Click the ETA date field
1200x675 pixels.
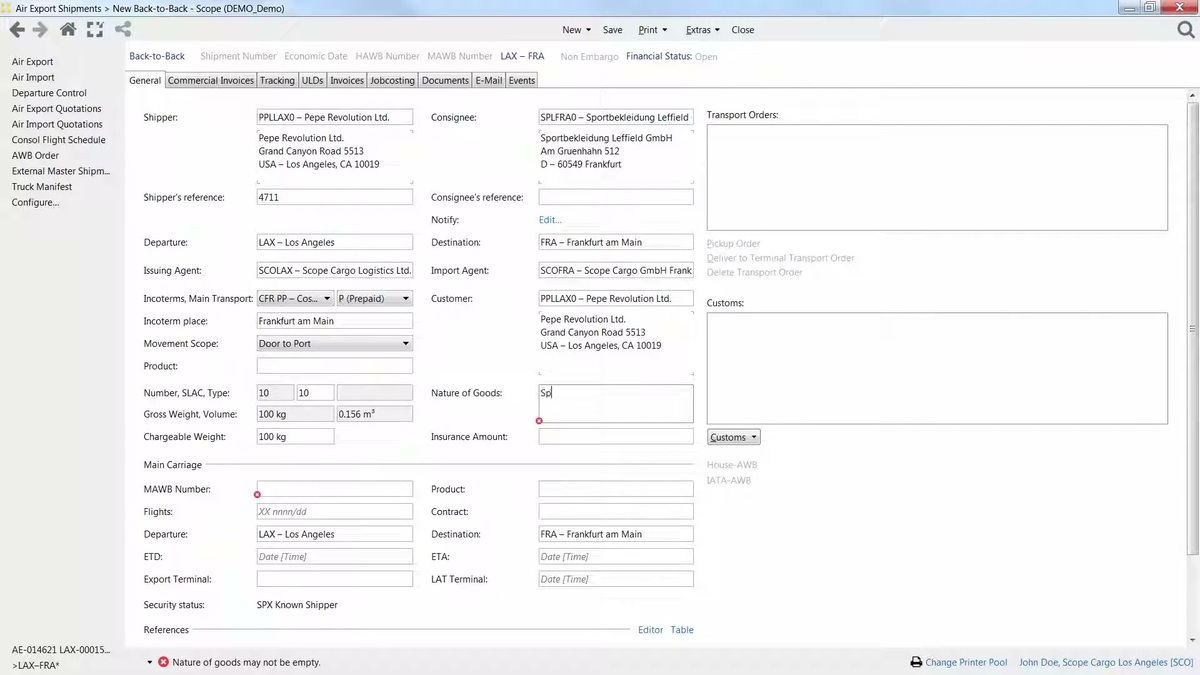(x=616, y=556)
